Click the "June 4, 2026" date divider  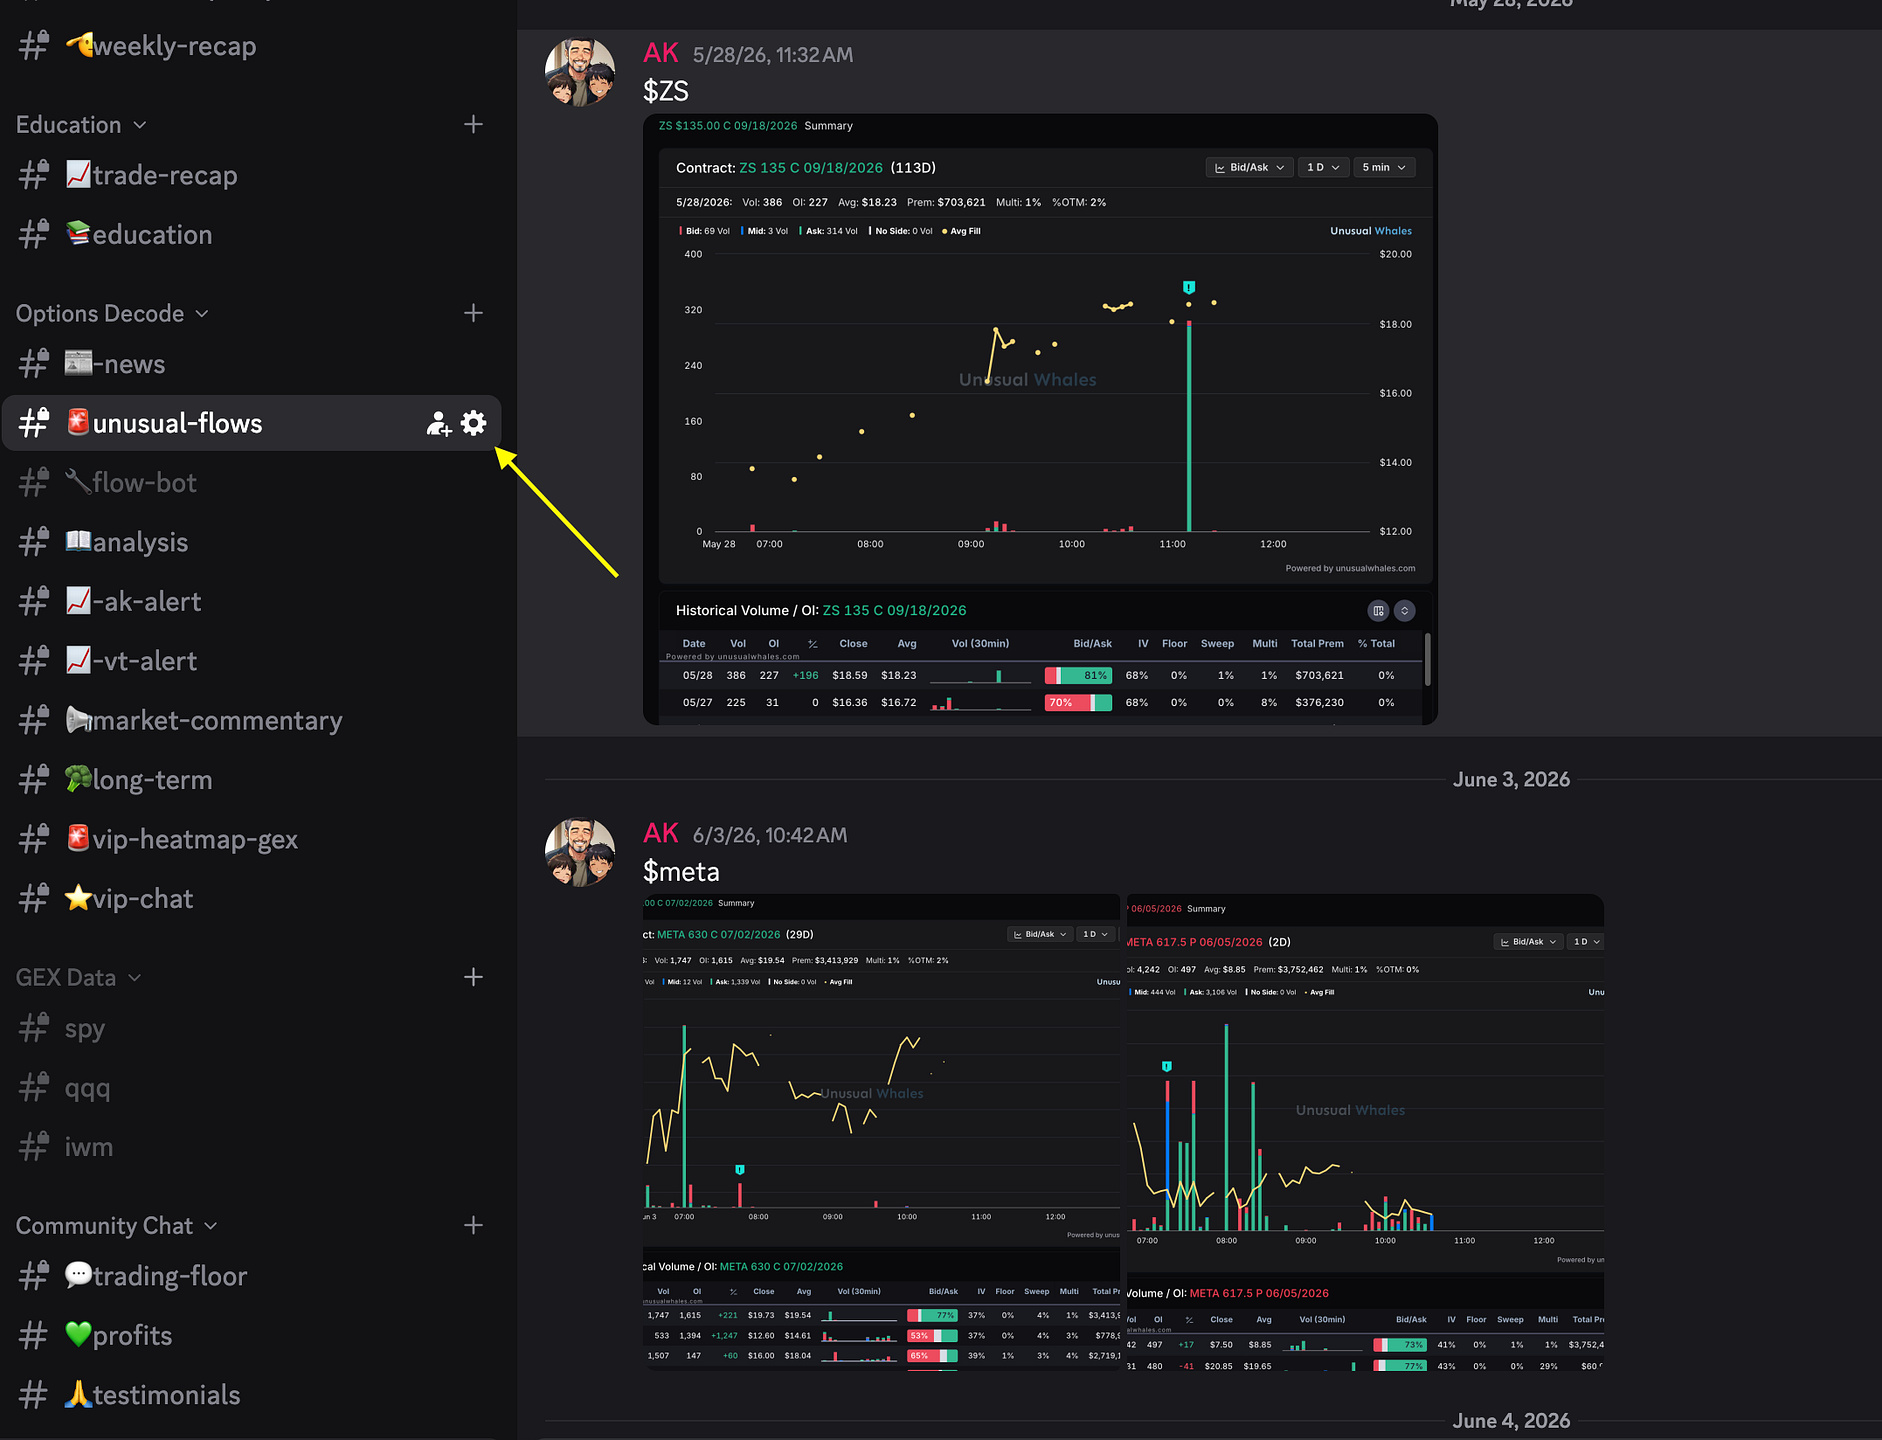pyautogui.click(x=1511, y=1421)
